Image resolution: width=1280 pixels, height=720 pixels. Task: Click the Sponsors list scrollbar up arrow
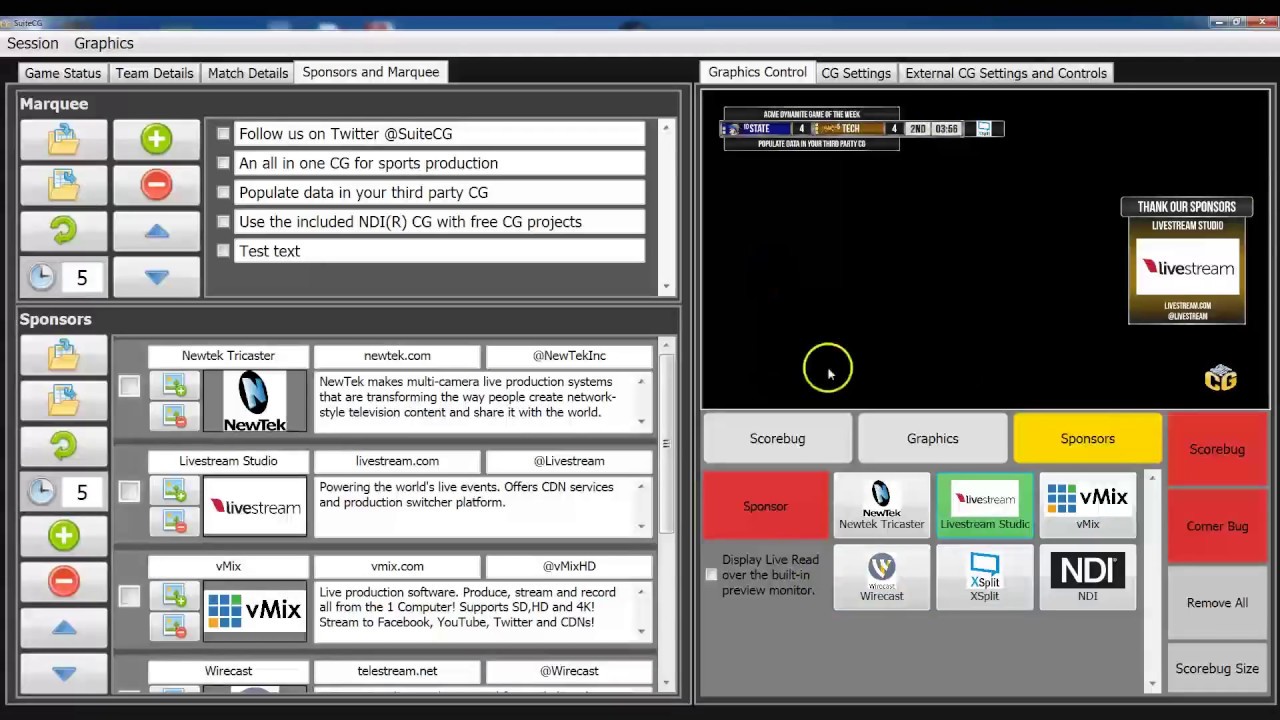(x=666, y=345)
